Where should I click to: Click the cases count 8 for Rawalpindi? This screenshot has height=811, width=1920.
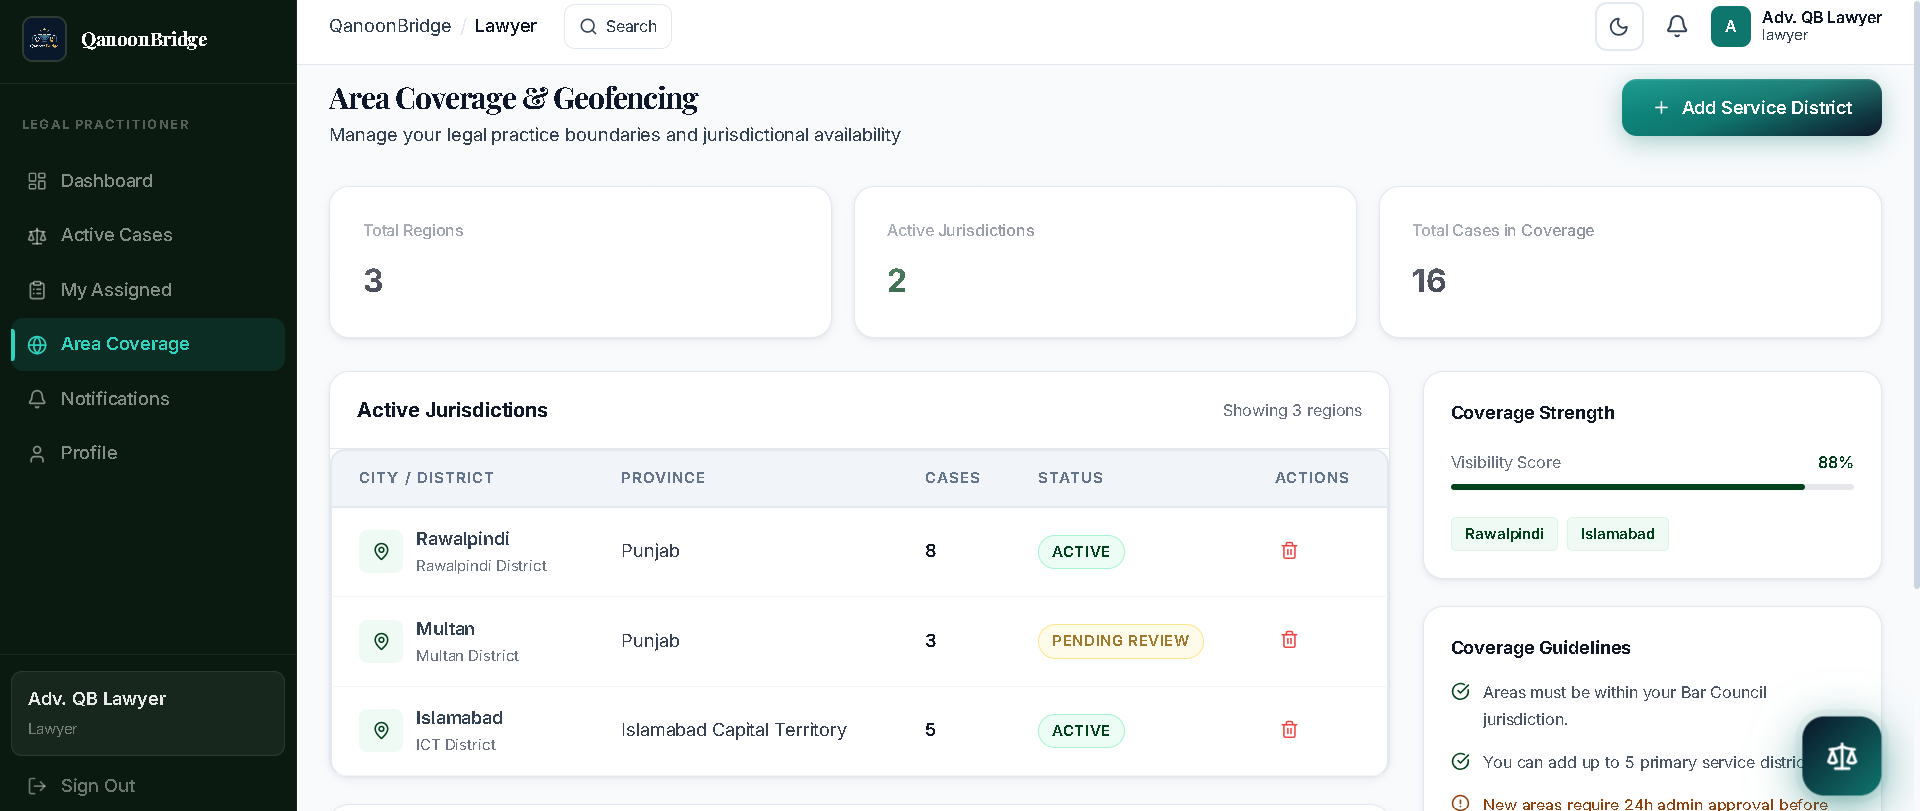click(930, 551)
